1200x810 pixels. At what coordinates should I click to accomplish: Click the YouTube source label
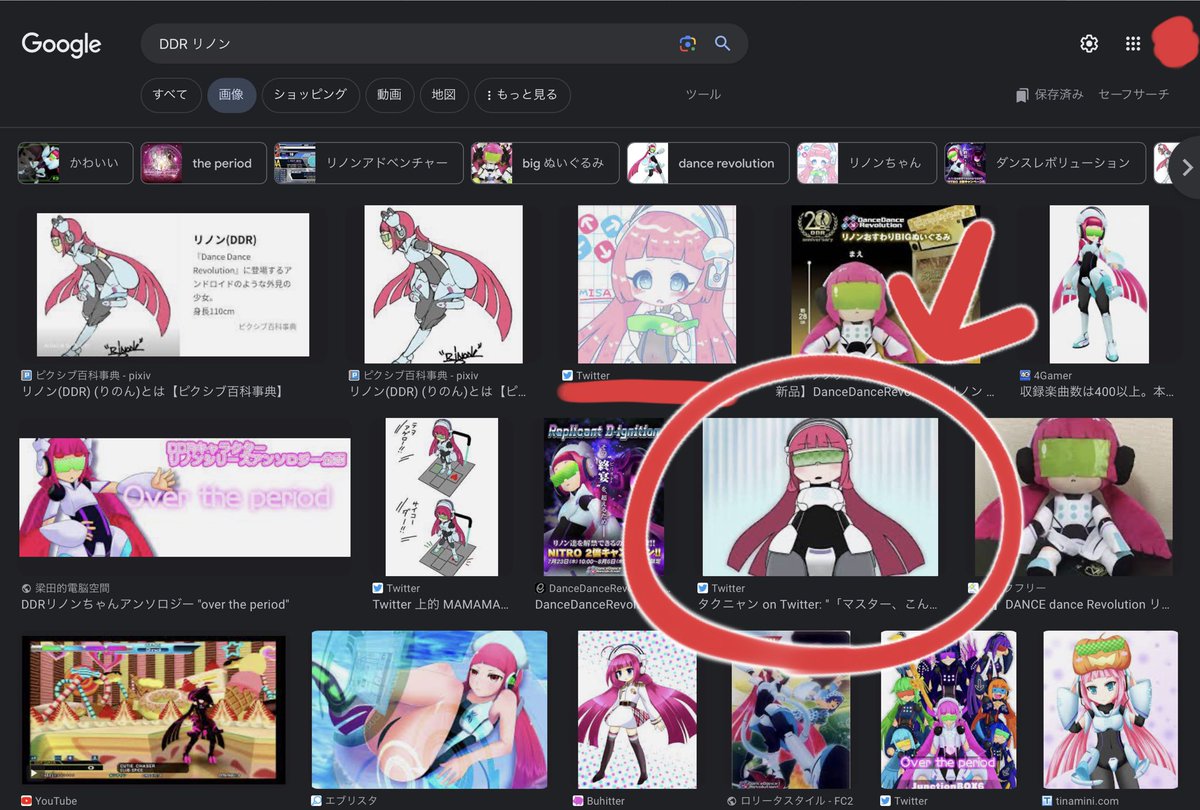tap(48, 801)
